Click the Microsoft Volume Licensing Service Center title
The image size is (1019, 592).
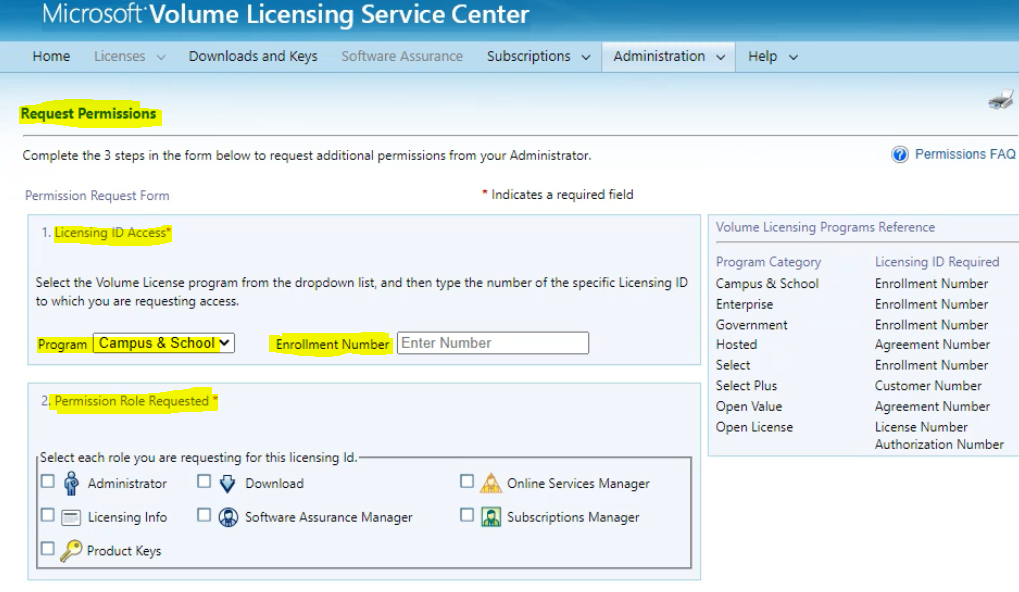(286, 14)
